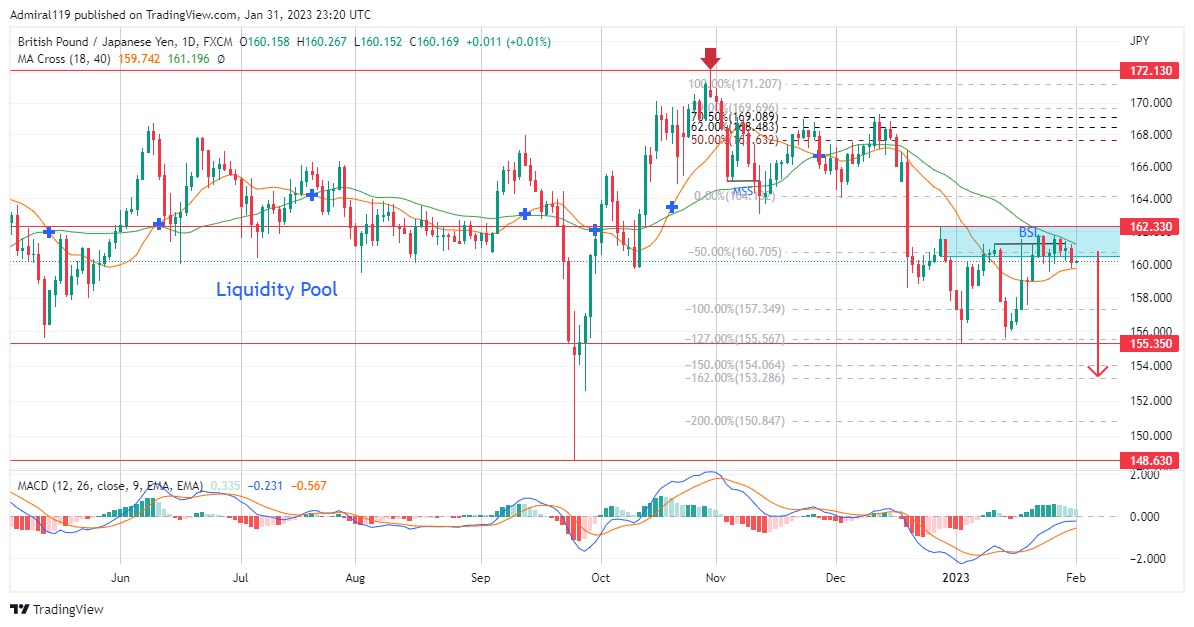Click the 158.000 price axis label
Viewport: 1194px width, 627px height.
pos(1151,298)
